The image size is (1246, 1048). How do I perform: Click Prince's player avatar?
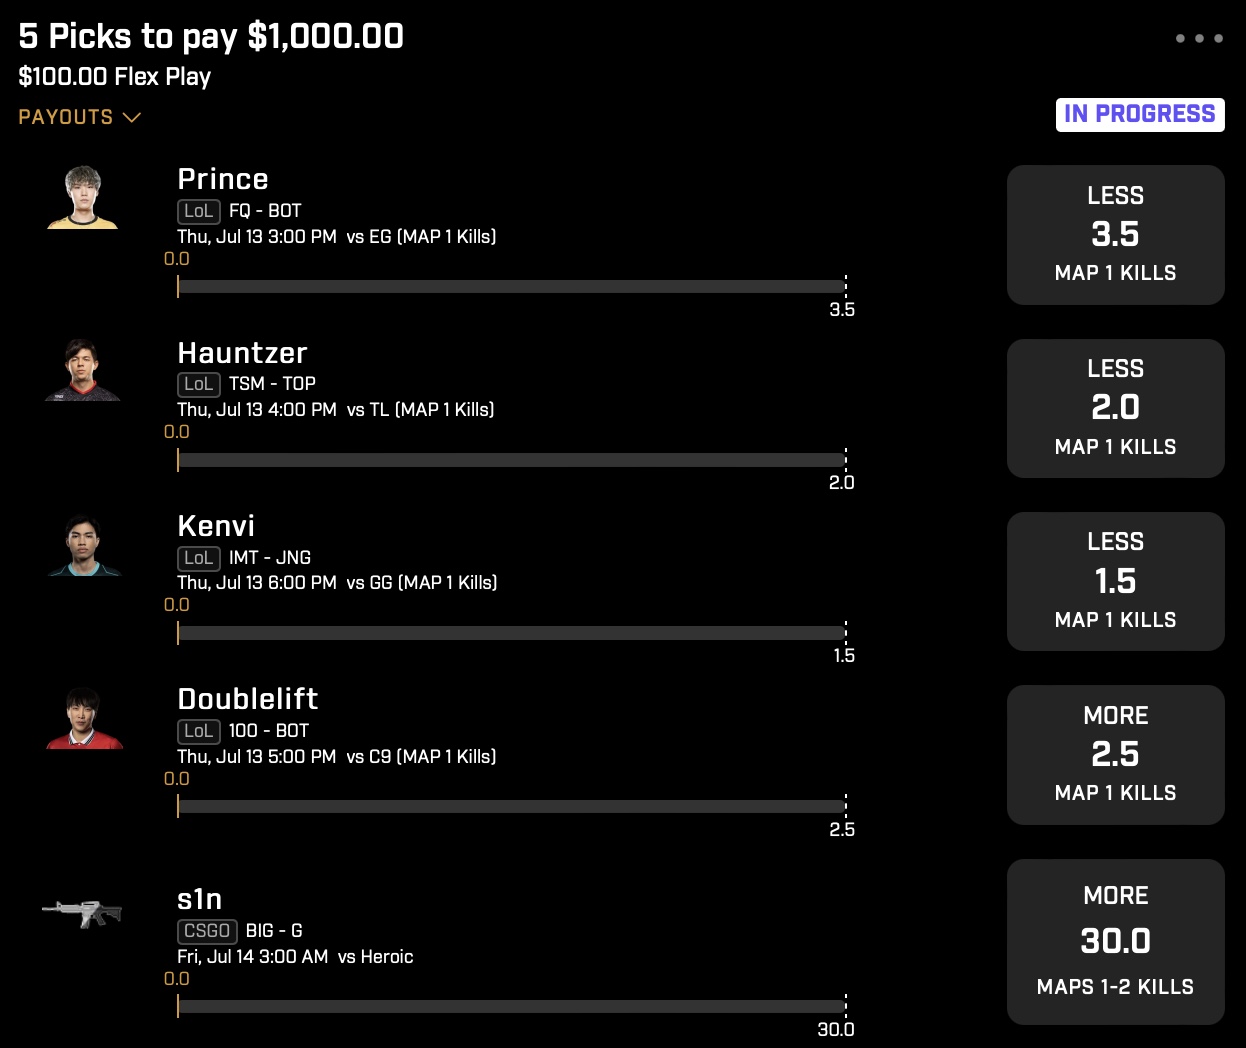pos(84,197)
